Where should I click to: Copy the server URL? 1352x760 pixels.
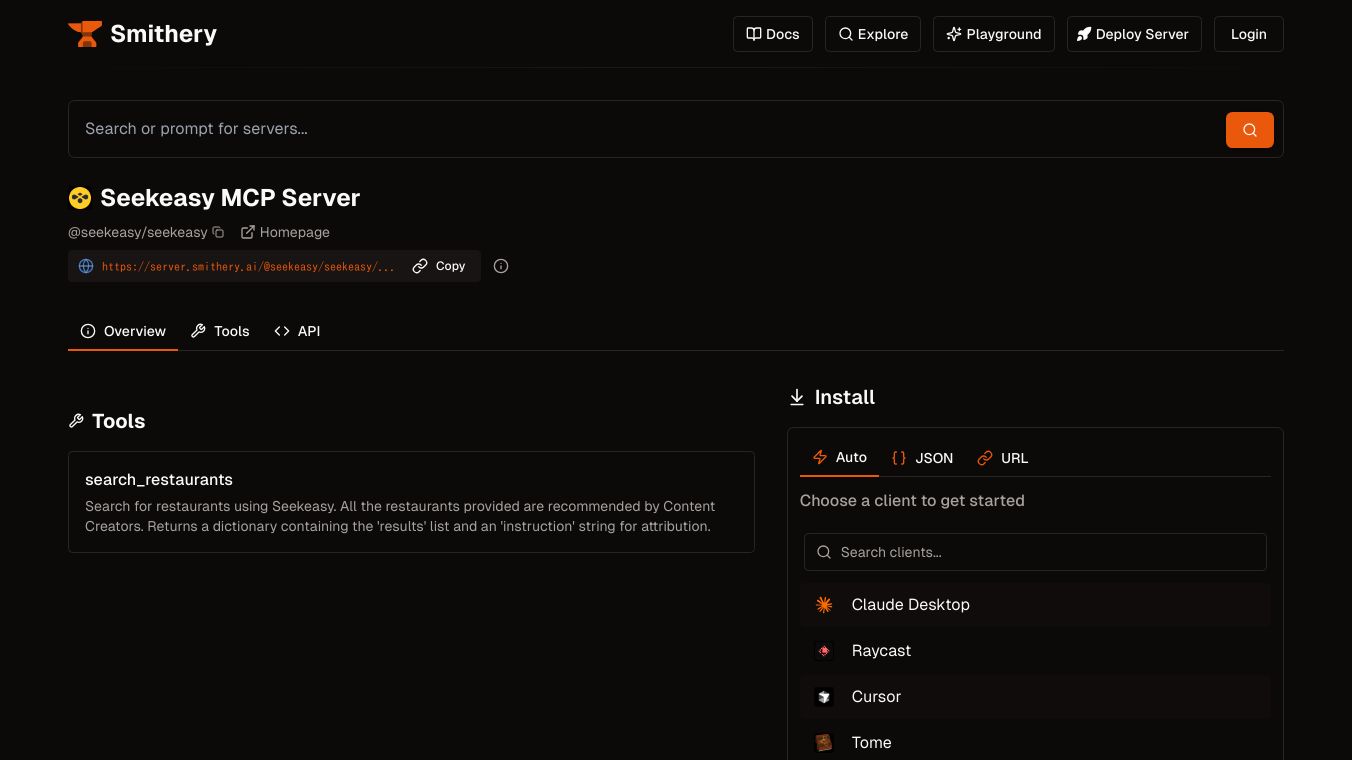coord(439,266)
